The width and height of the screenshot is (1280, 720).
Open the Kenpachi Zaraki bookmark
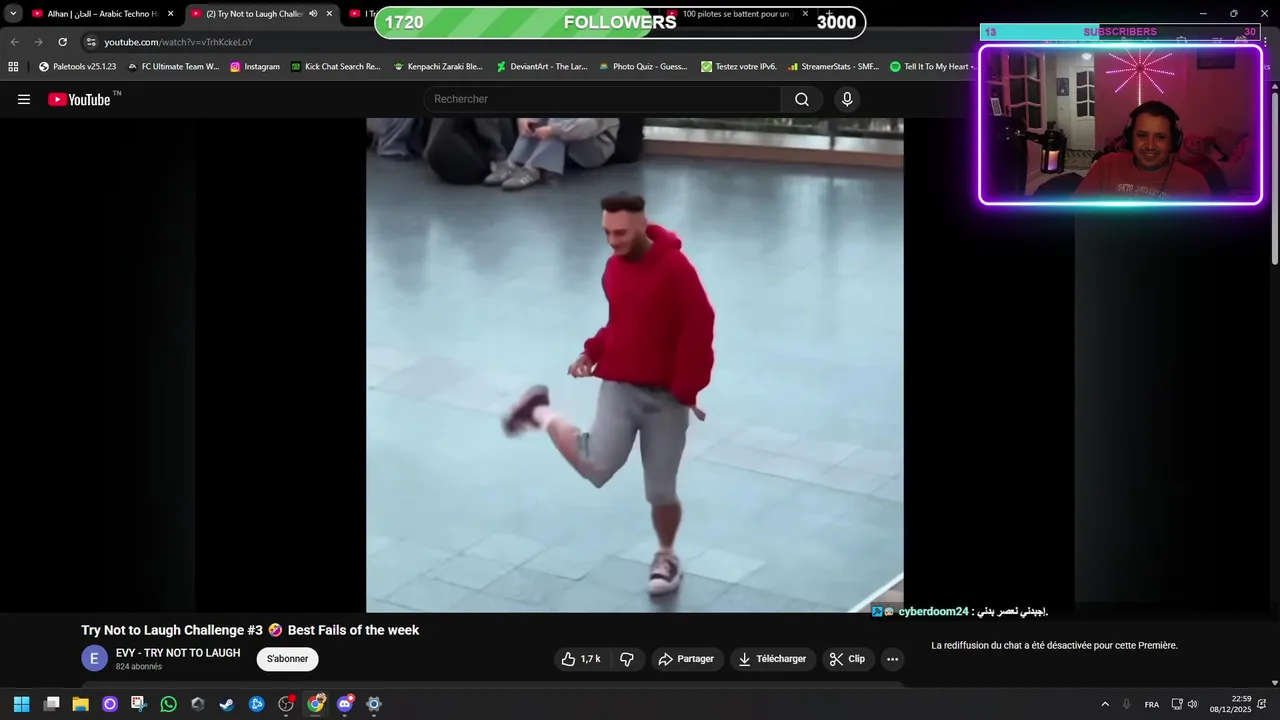(x=438, y=67)
